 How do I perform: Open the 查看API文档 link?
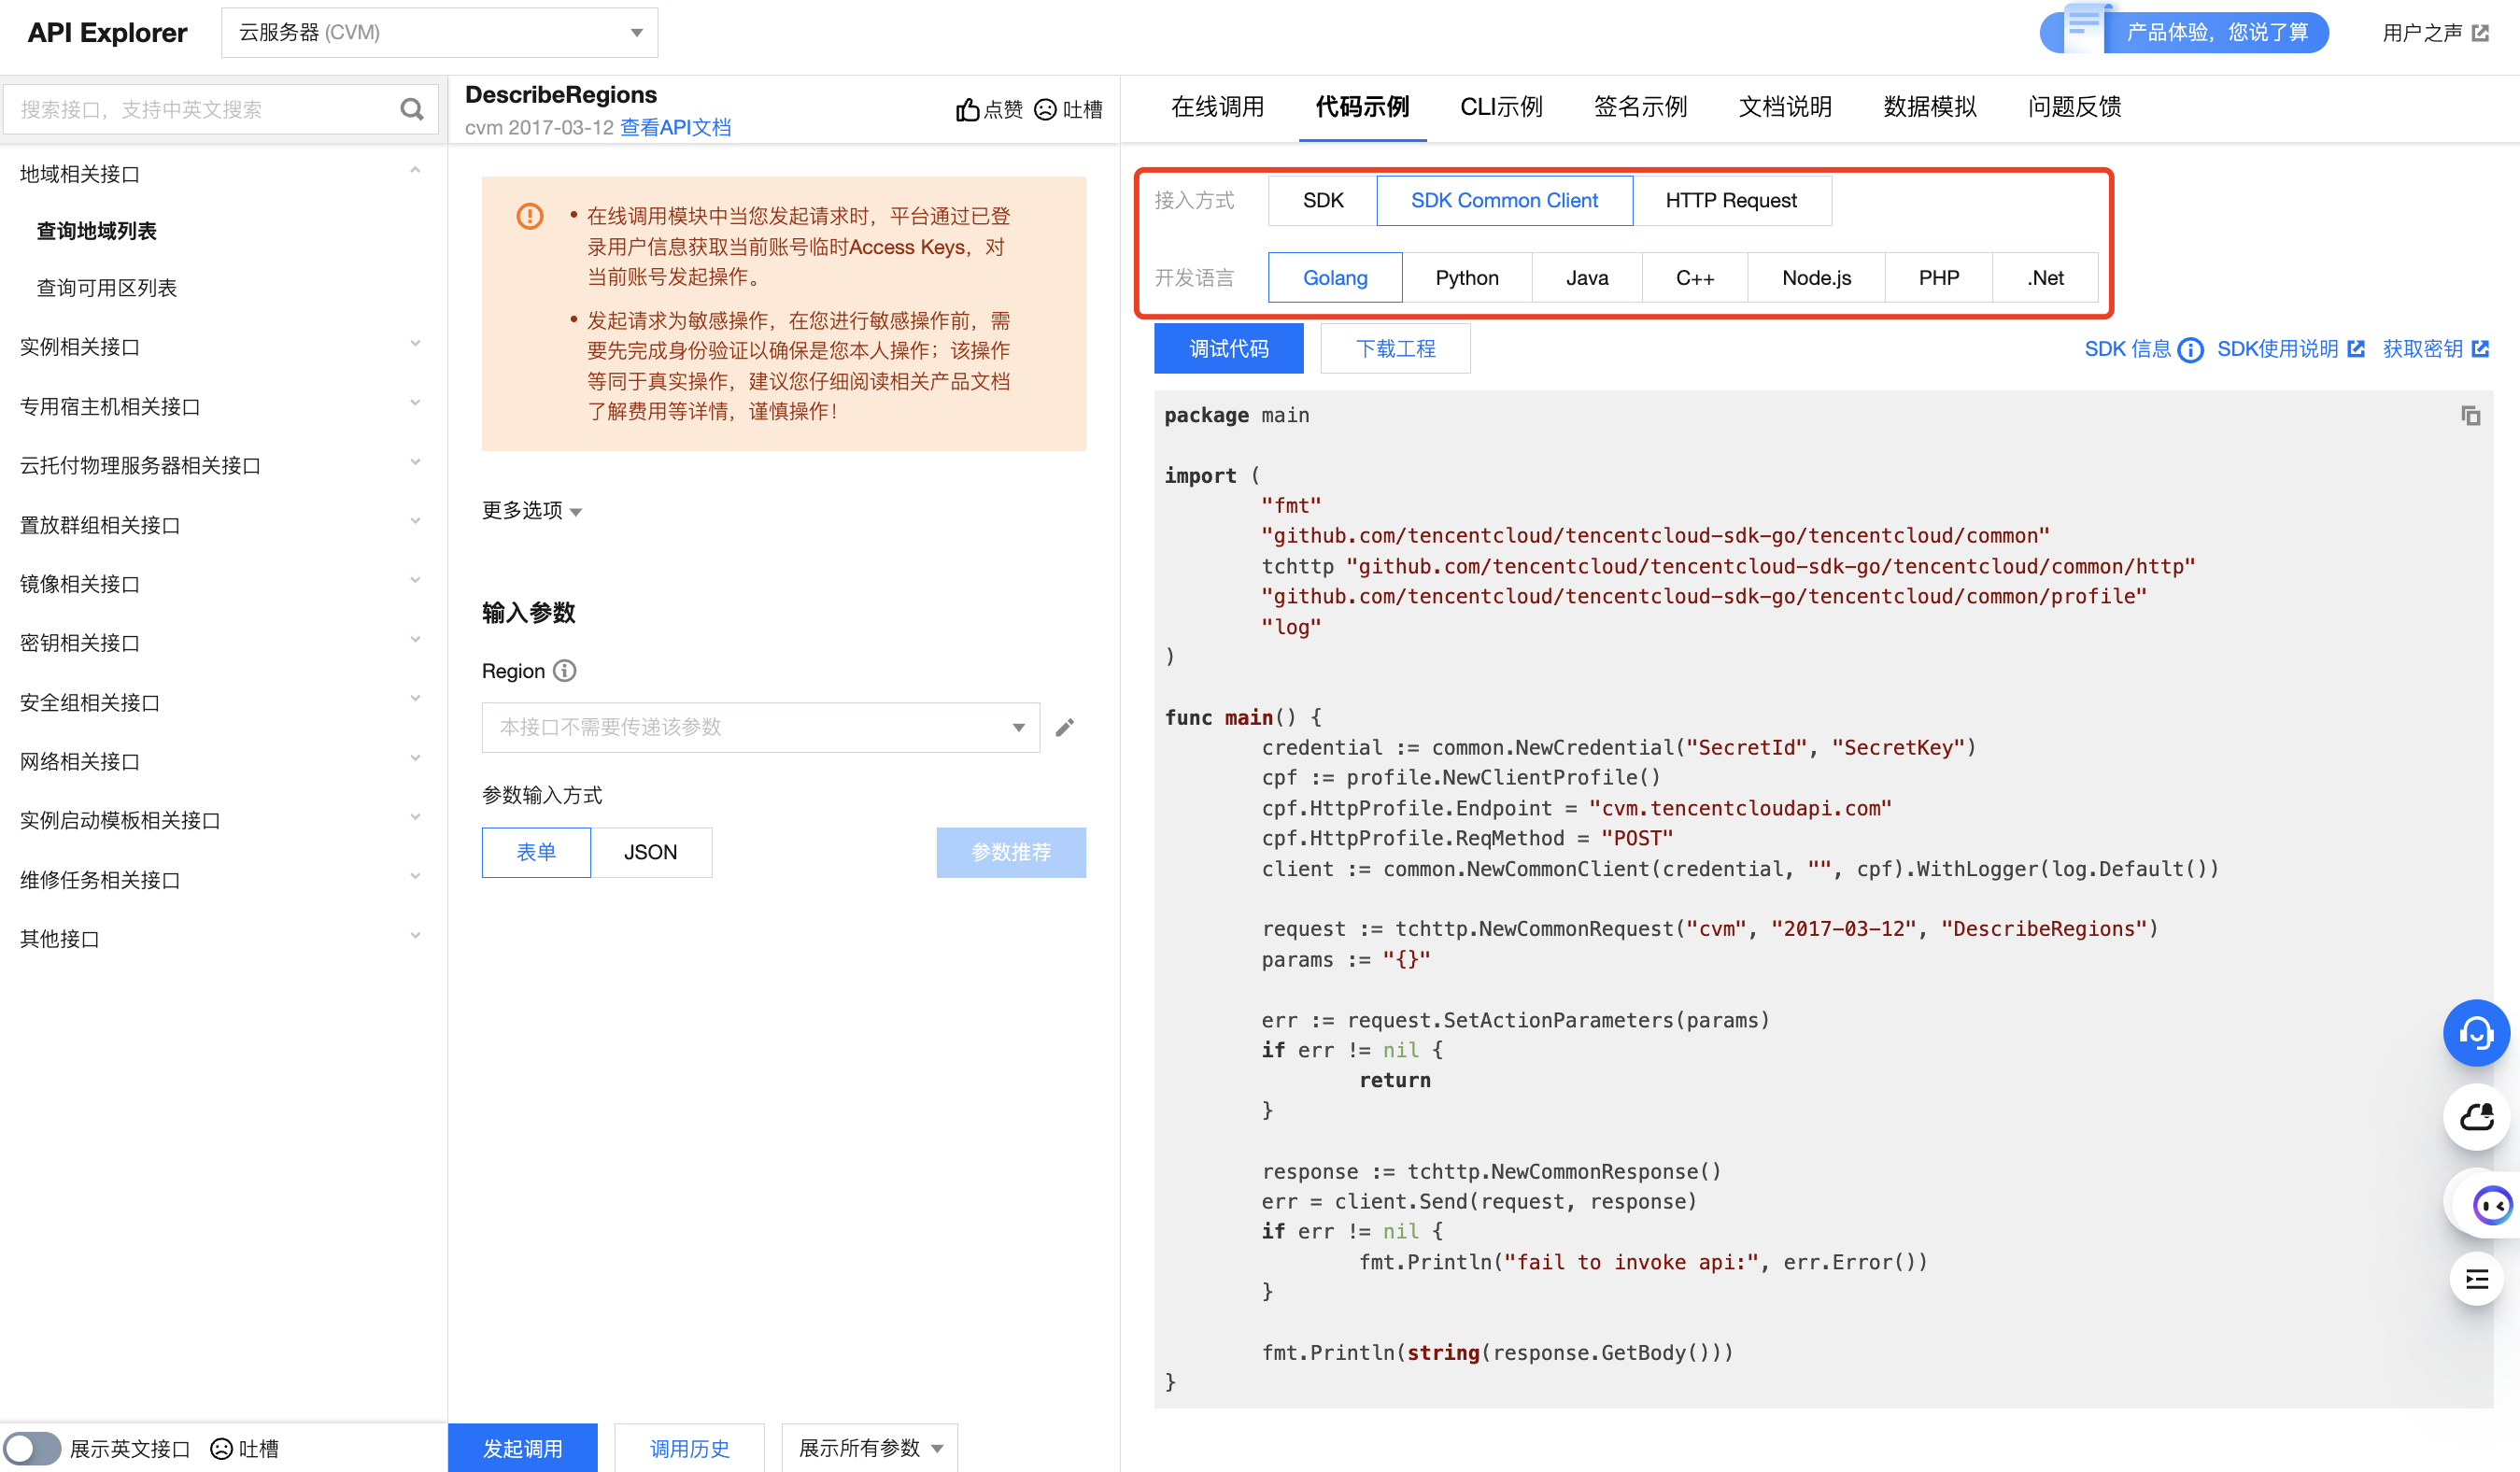(677, 128)
